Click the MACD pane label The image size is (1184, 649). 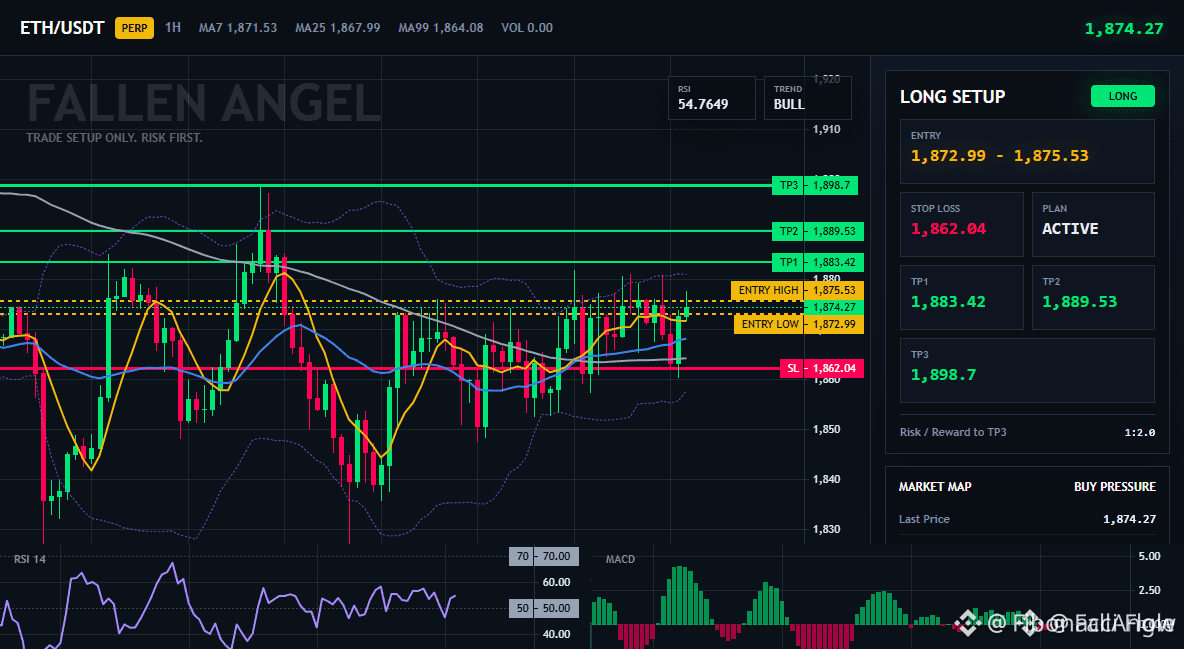pos(620,559)
